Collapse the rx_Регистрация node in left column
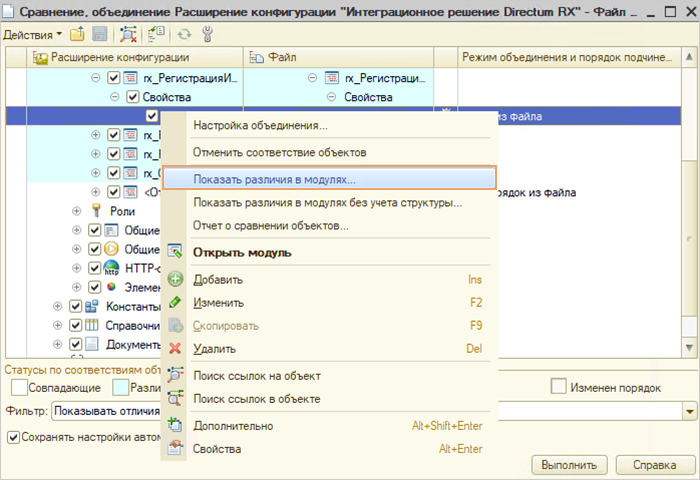 (x=96, y=77)
